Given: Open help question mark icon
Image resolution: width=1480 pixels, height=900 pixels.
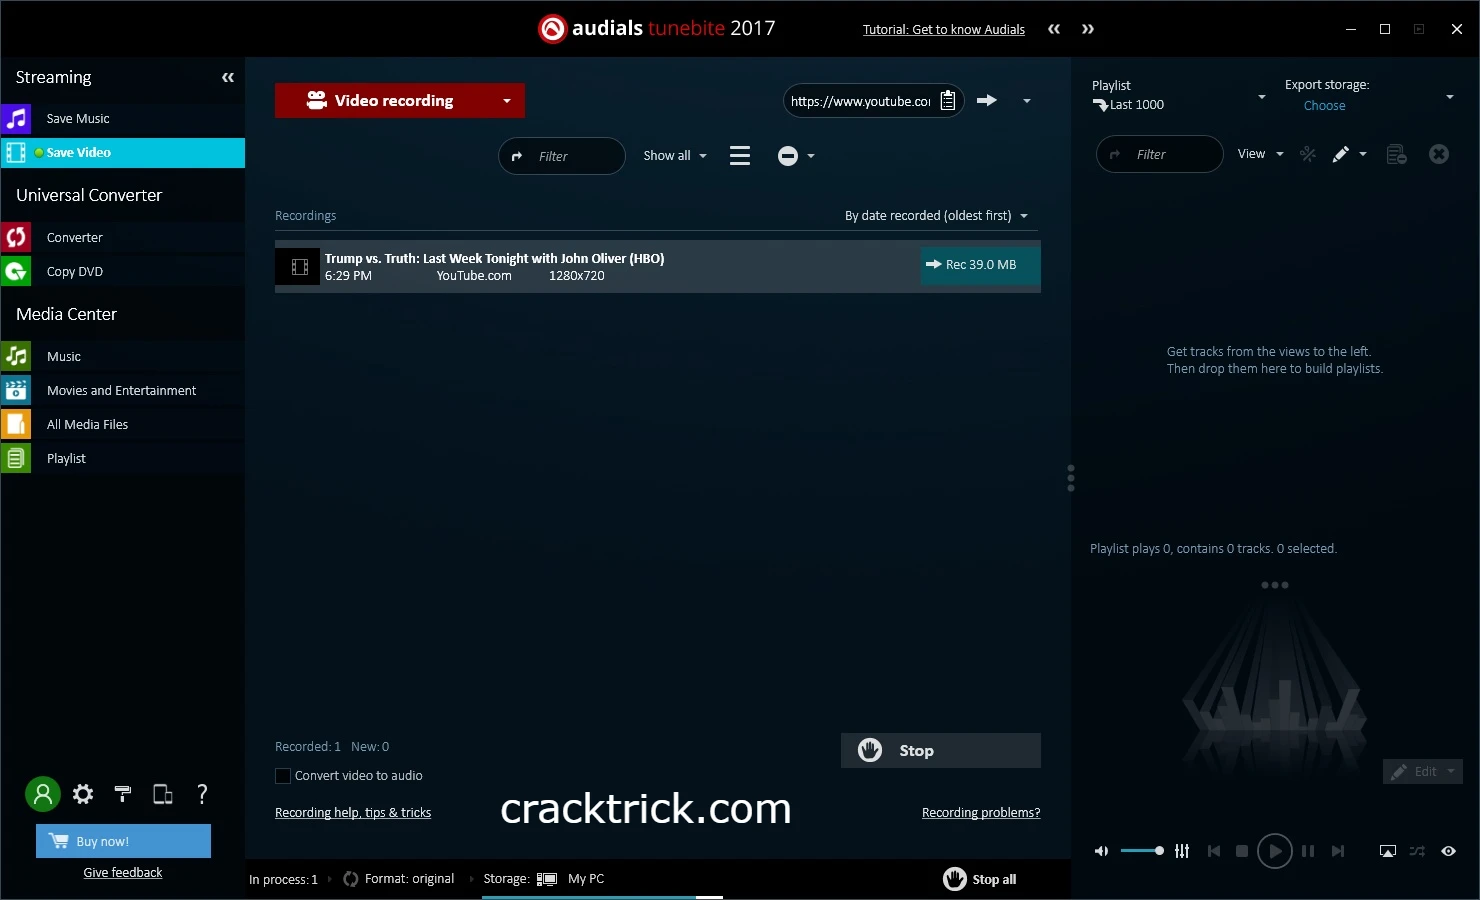Looking at the screenshot, I should point(202,794).
